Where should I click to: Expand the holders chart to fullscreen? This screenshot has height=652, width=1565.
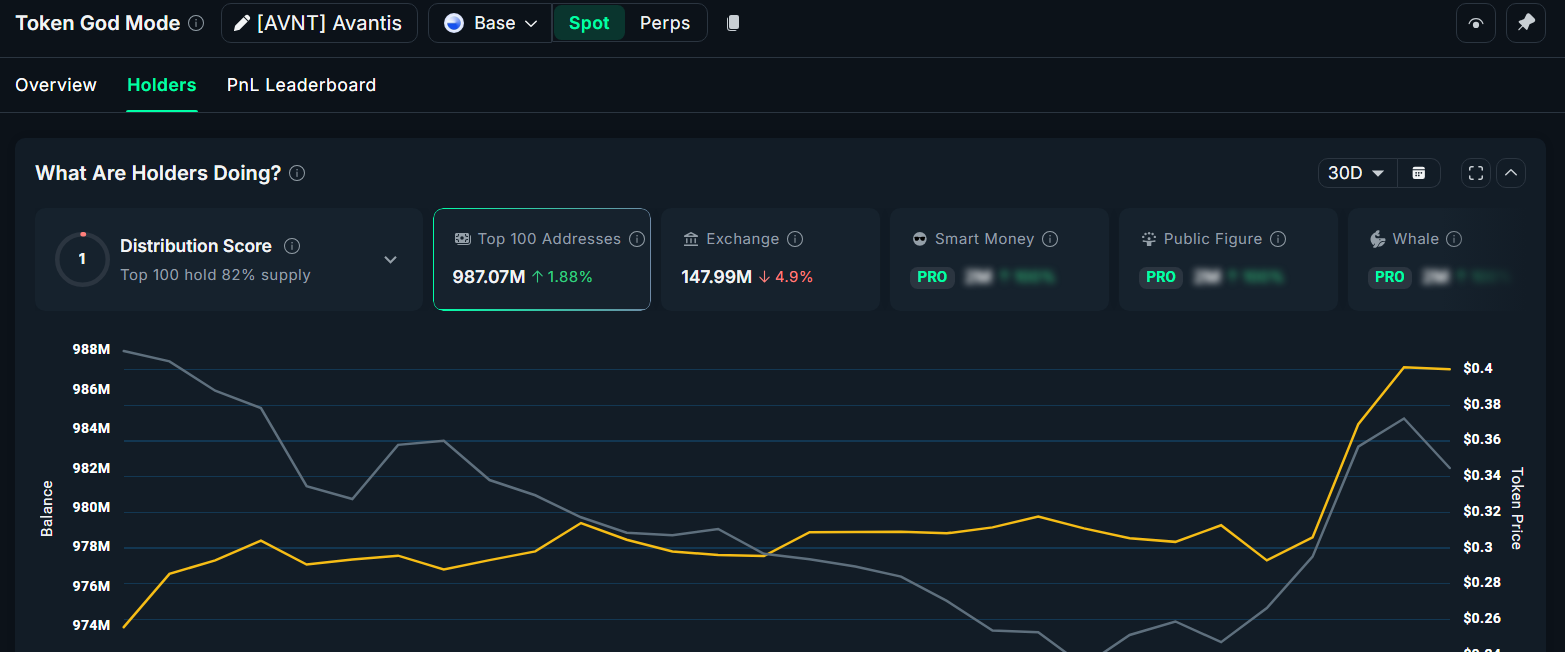point(1475,172)
